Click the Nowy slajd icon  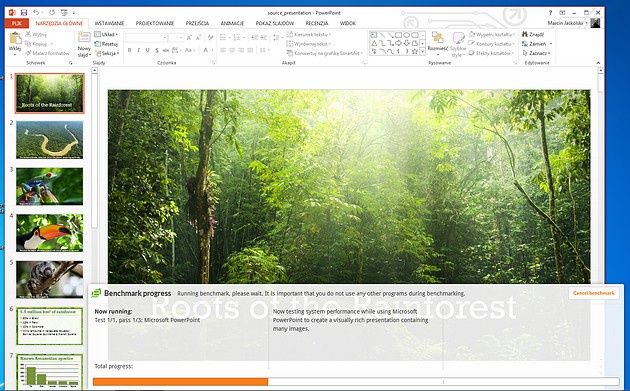click(84, 37)
